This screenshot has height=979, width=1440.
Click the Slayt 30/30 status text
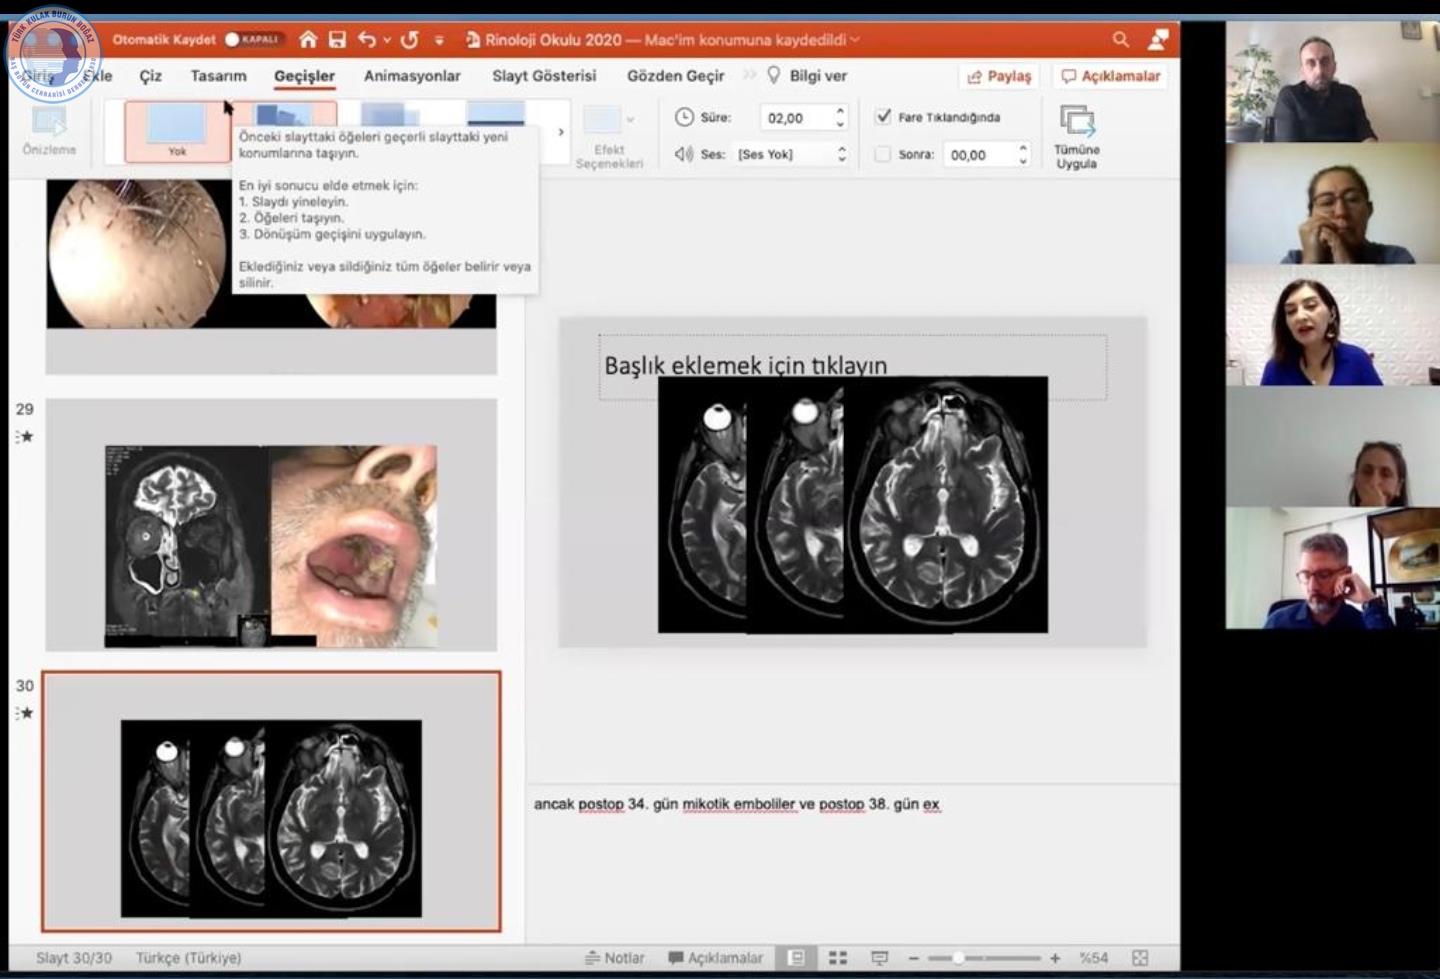[74, 957]
